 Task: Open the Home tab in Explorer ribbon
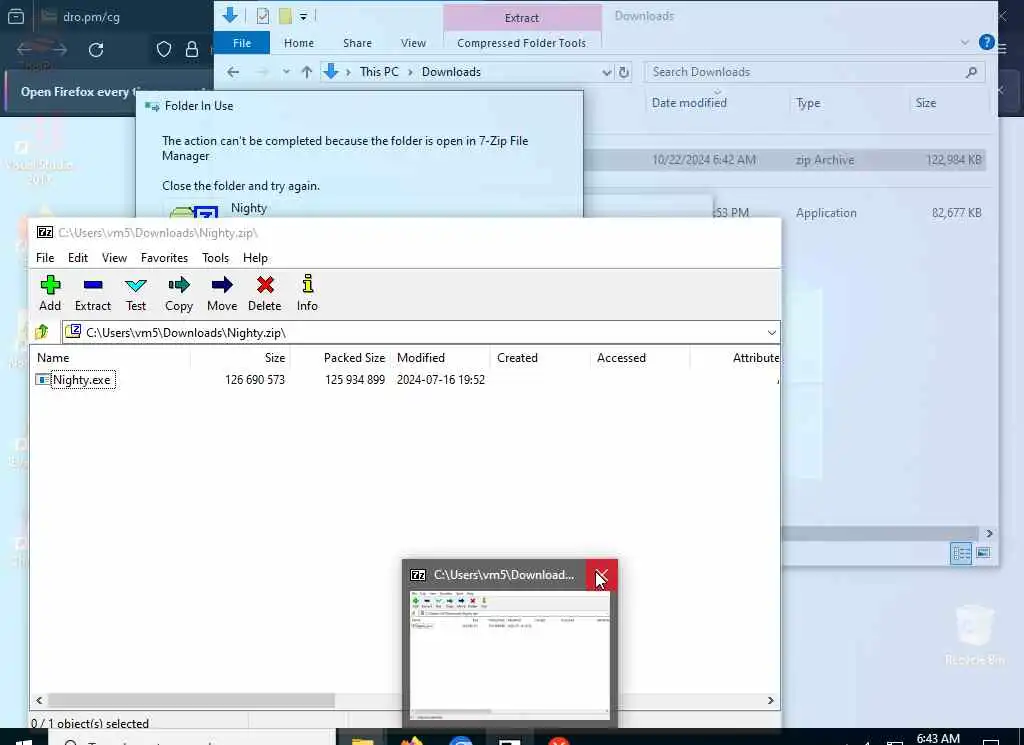(x=299, y=43)
